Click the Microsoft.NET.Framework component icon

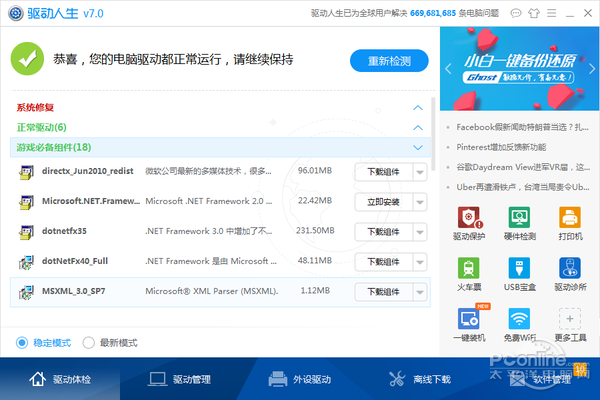26,202
